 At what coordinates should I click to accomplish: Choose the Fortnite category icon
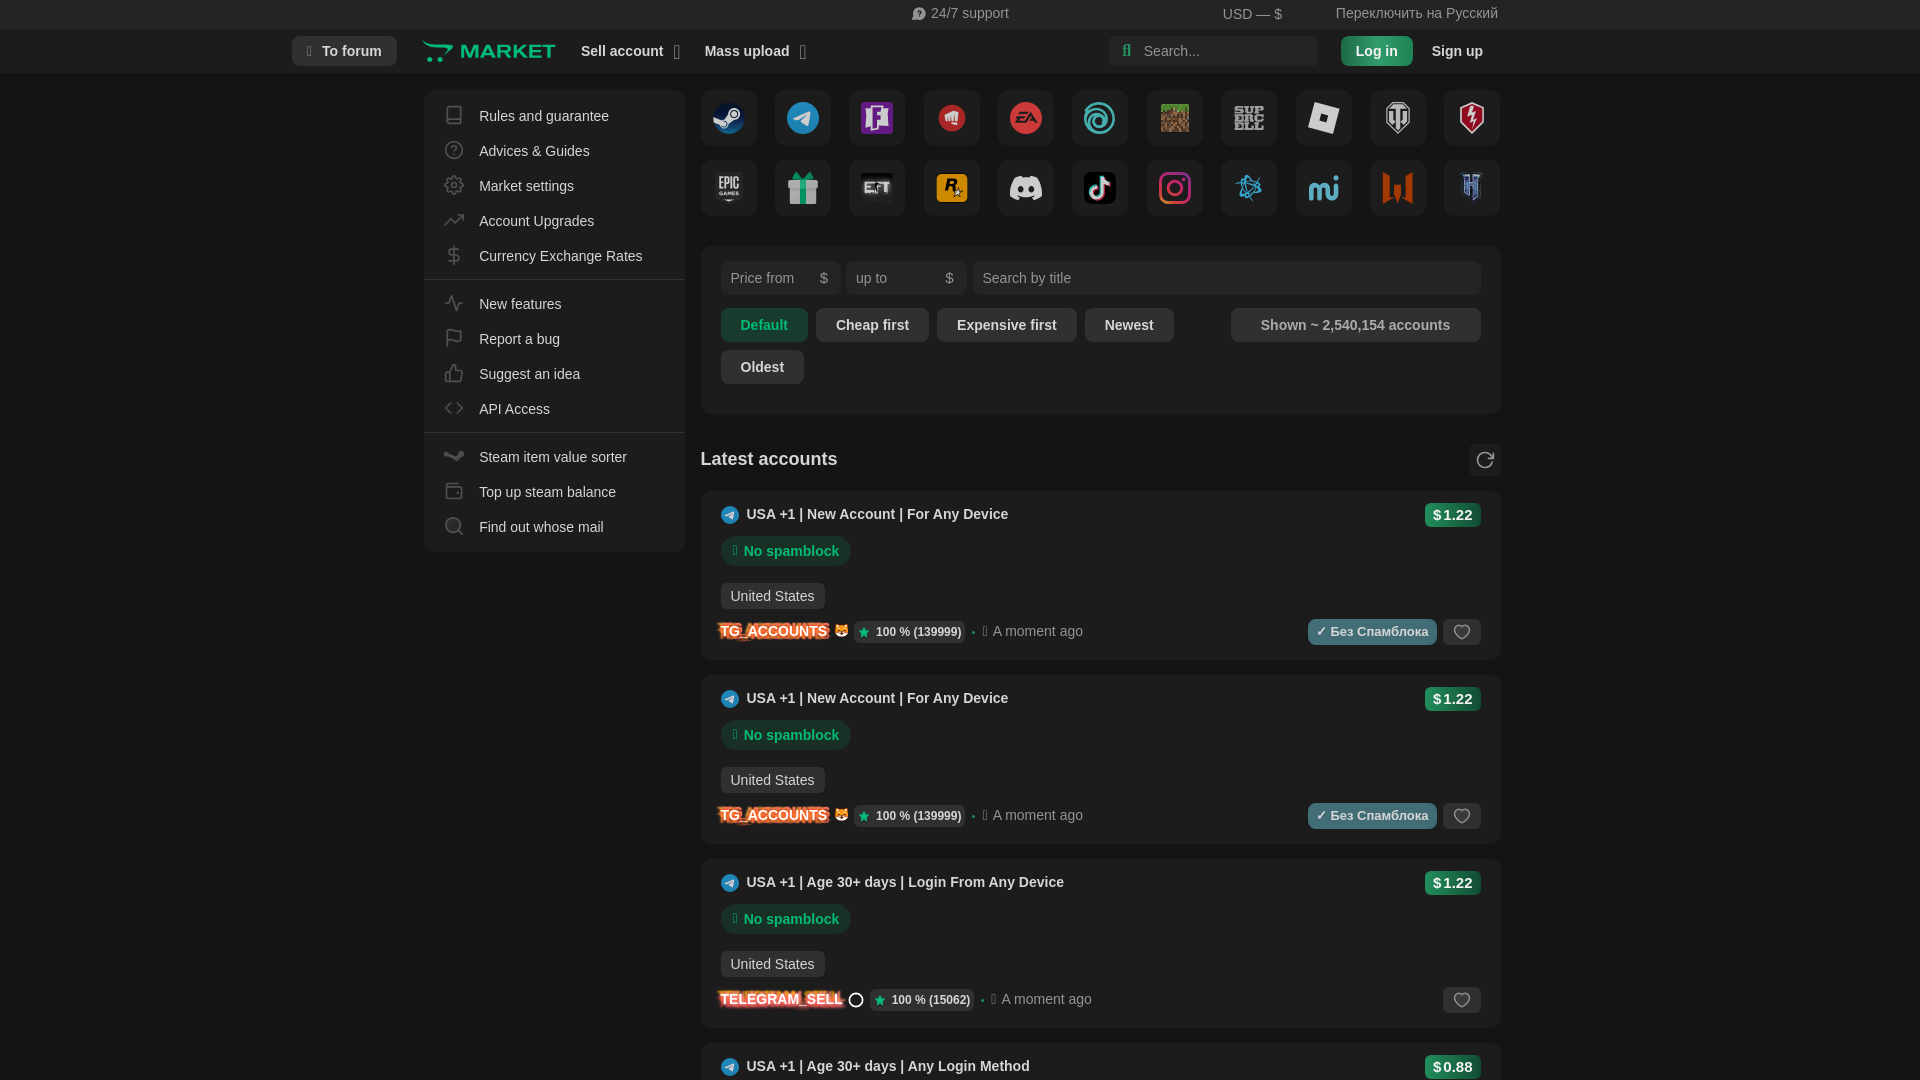click(877, 118)
